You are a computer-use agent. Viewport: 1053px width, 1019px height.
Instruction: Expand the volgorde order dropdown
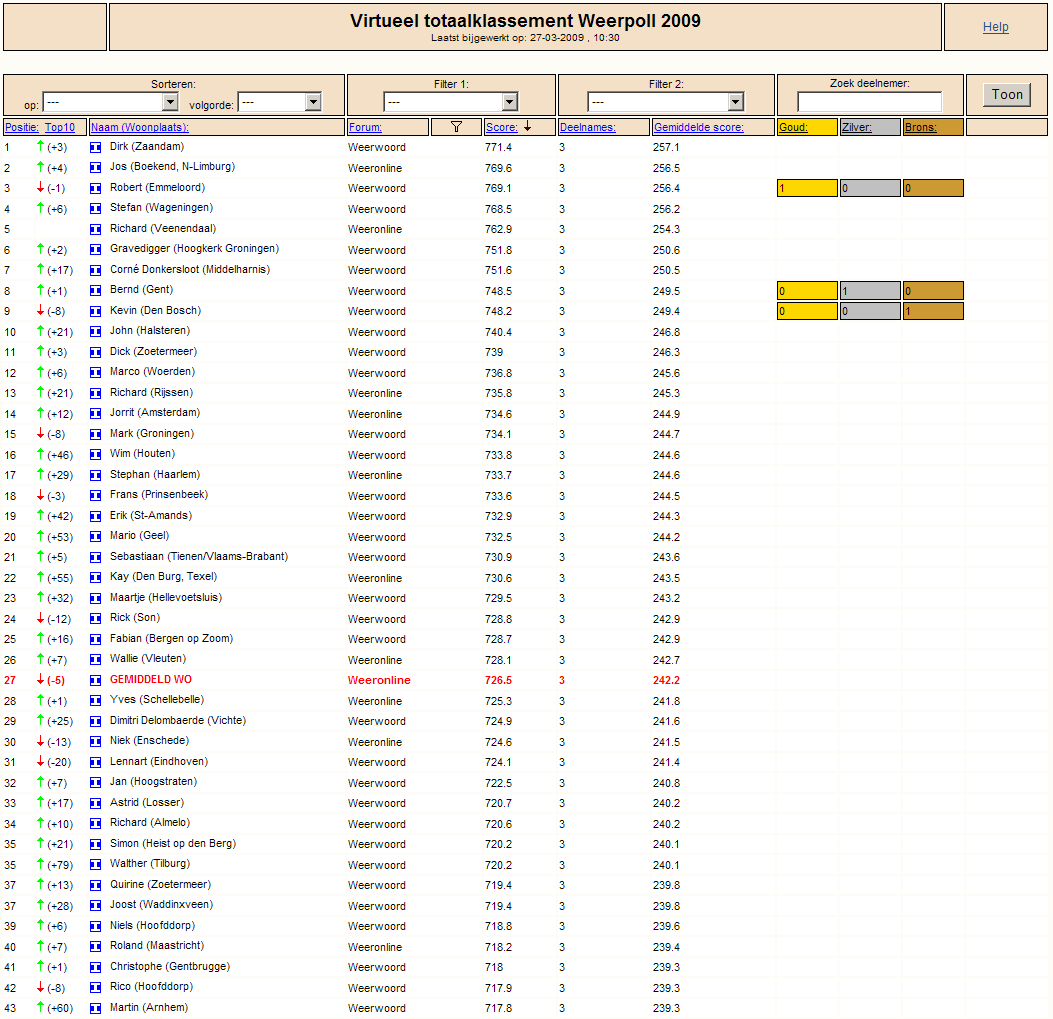click(280, 102)
